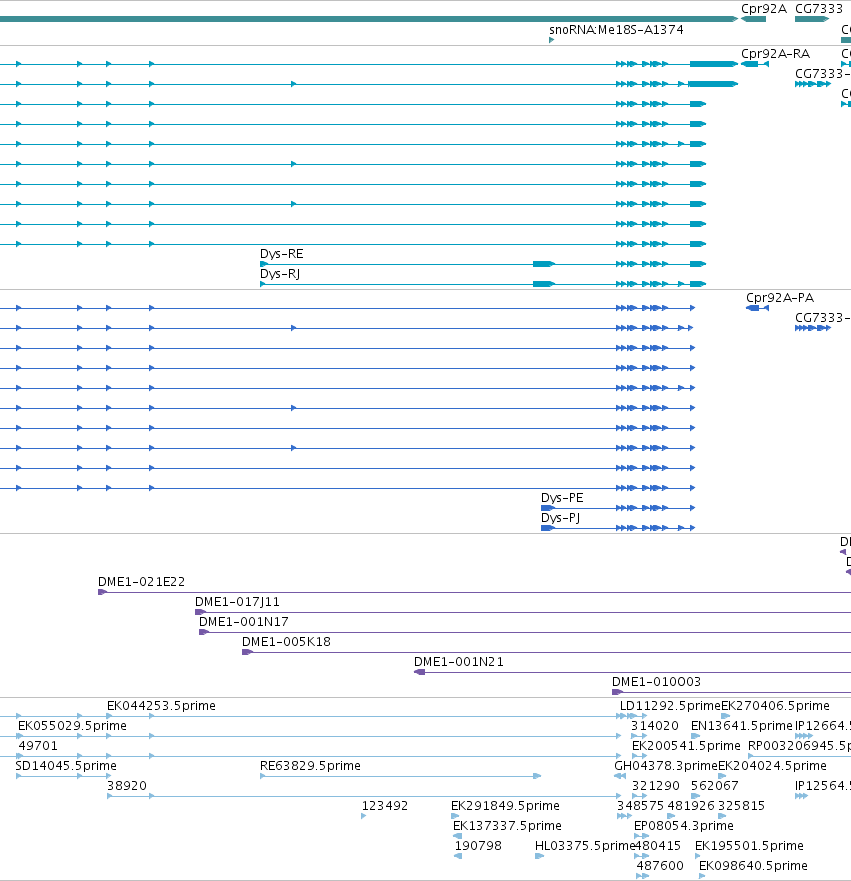Viewport: 851px width, 881px height.
Task: Click the 190798 feature label
Action: pos(478,846)
